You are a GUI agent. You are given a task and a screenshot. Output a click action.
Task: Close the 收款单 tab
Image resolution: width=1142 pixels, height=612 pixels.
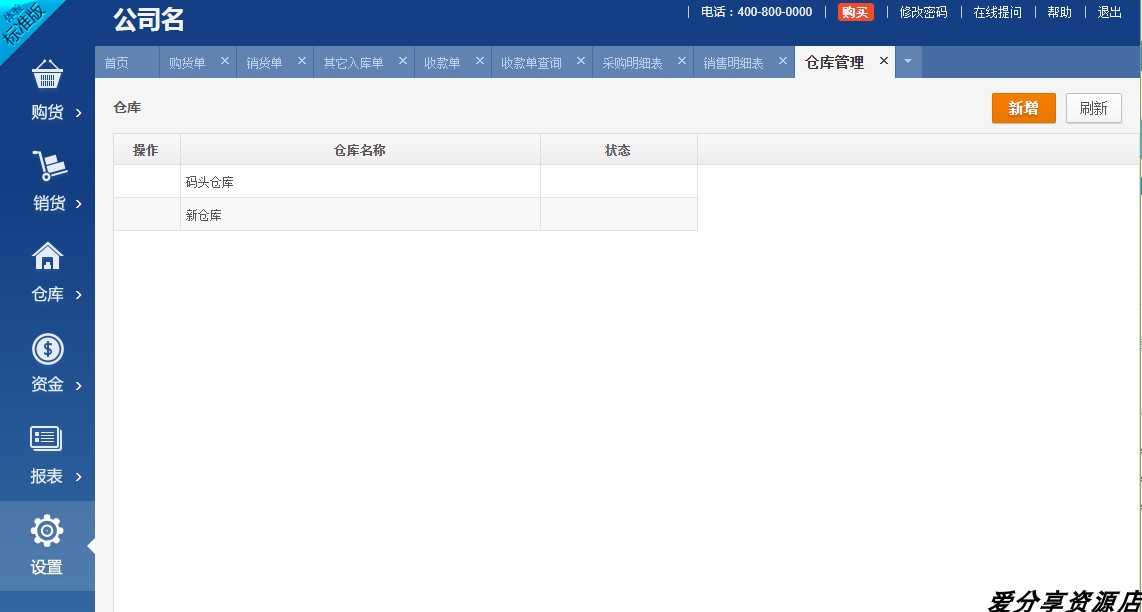pyautogui.click(x=479, y=61)
